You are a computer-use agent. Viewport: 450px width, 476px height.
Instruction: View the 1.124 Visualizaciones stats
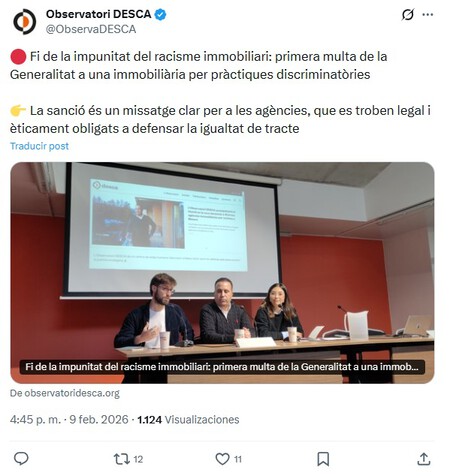(188, 420)
